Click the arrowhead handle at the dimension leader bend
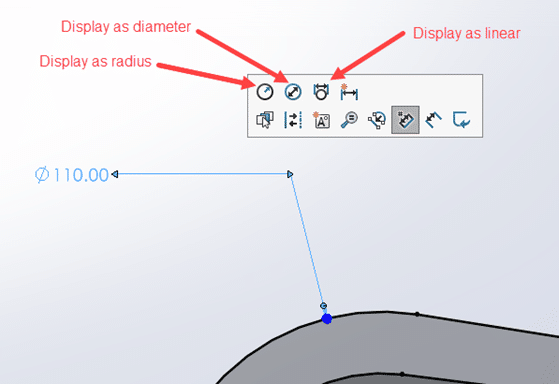Image resolution: width=559 pixels, height=384 pixels. coord(290,174)
